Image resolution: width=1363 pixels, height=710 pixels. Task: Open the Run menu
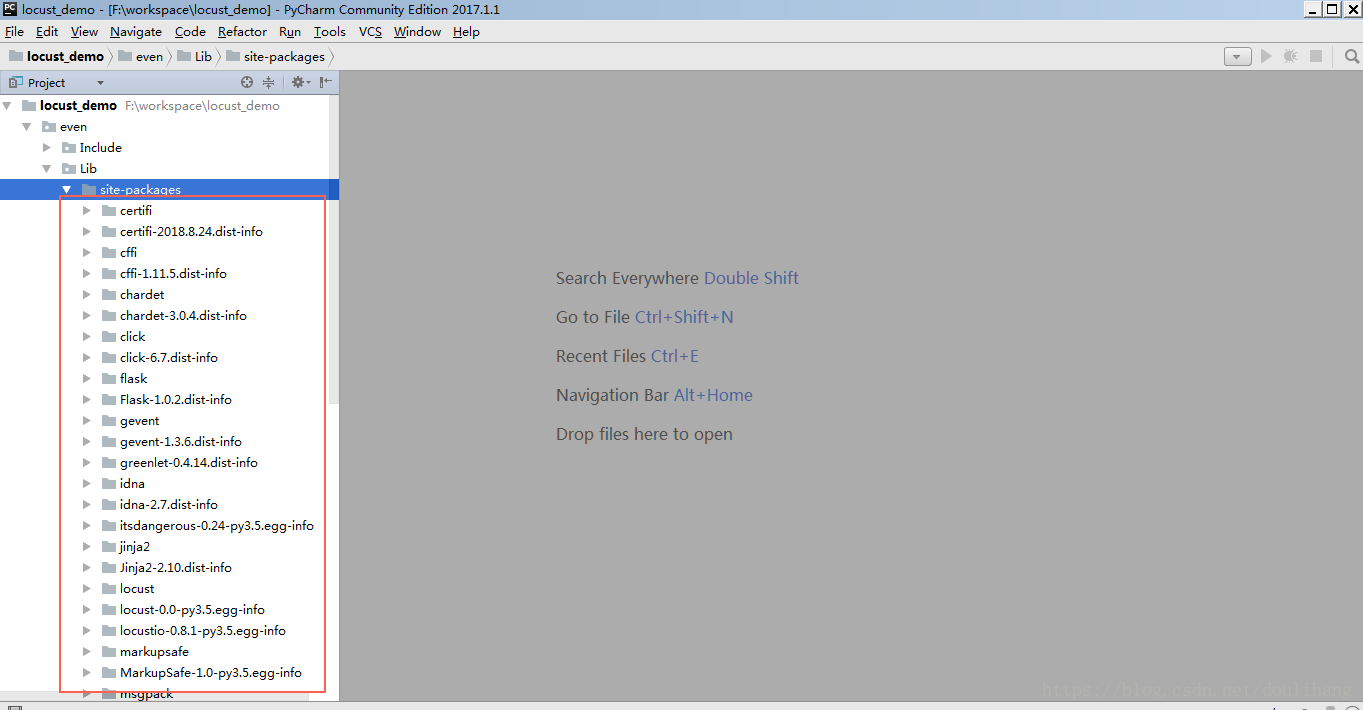click(290, 32)
